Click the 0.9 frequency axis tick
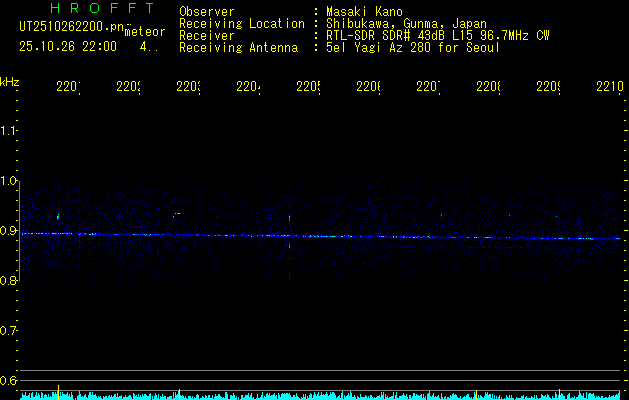 click(x=9, y=231)
